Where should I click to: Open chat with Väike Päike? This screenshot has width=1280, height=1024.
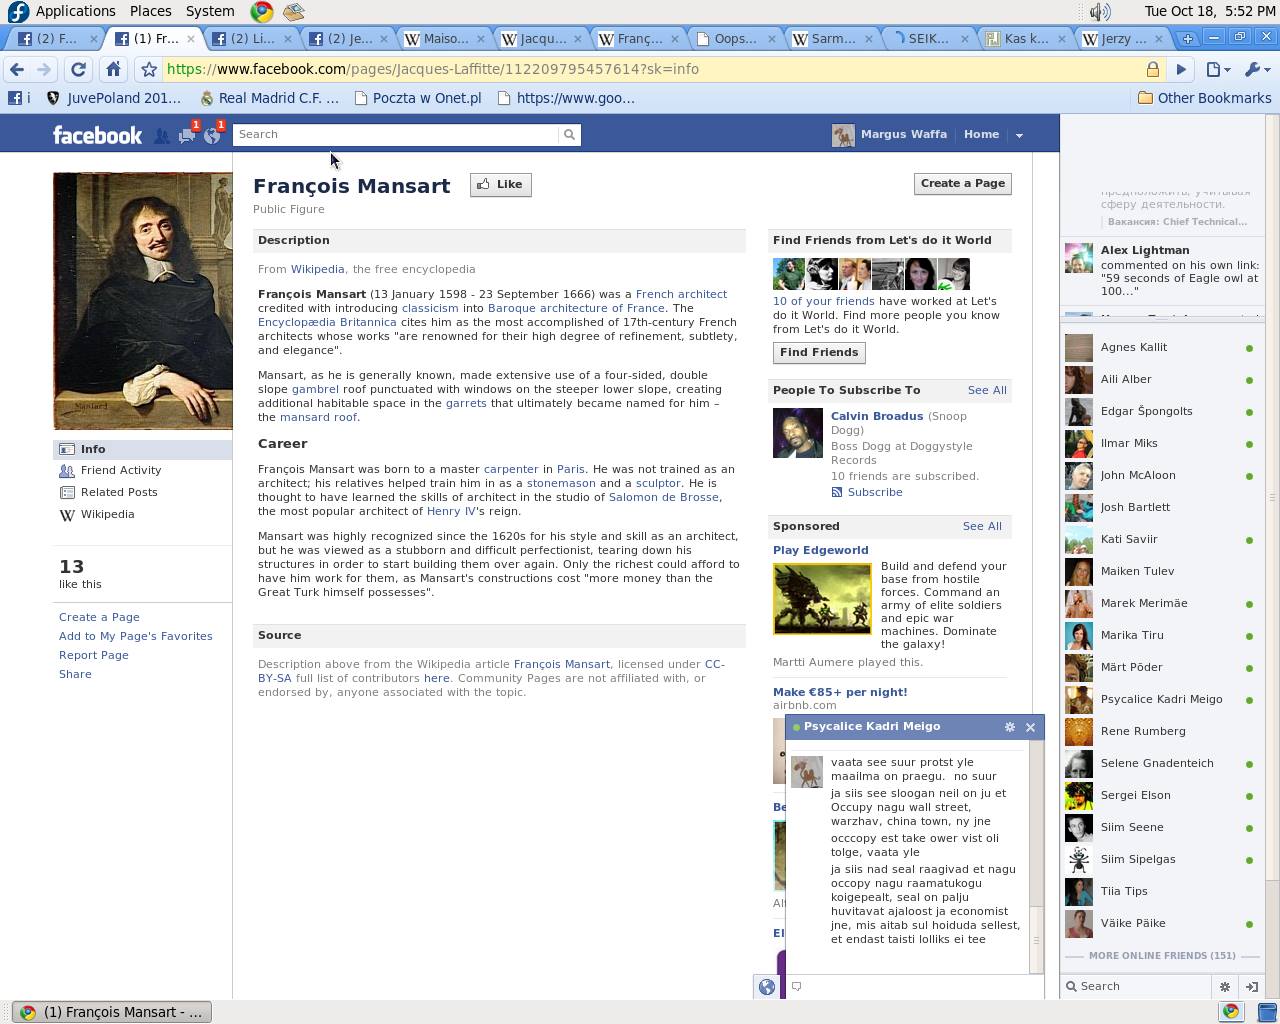click(x=1160, y=923)
